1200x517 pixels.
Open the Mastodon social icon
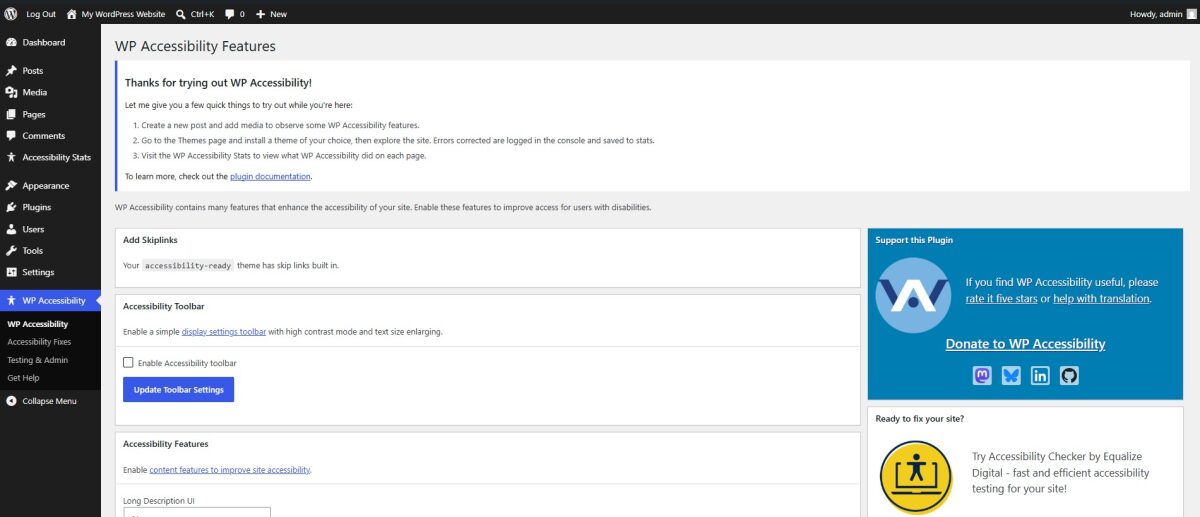(982, 376)
